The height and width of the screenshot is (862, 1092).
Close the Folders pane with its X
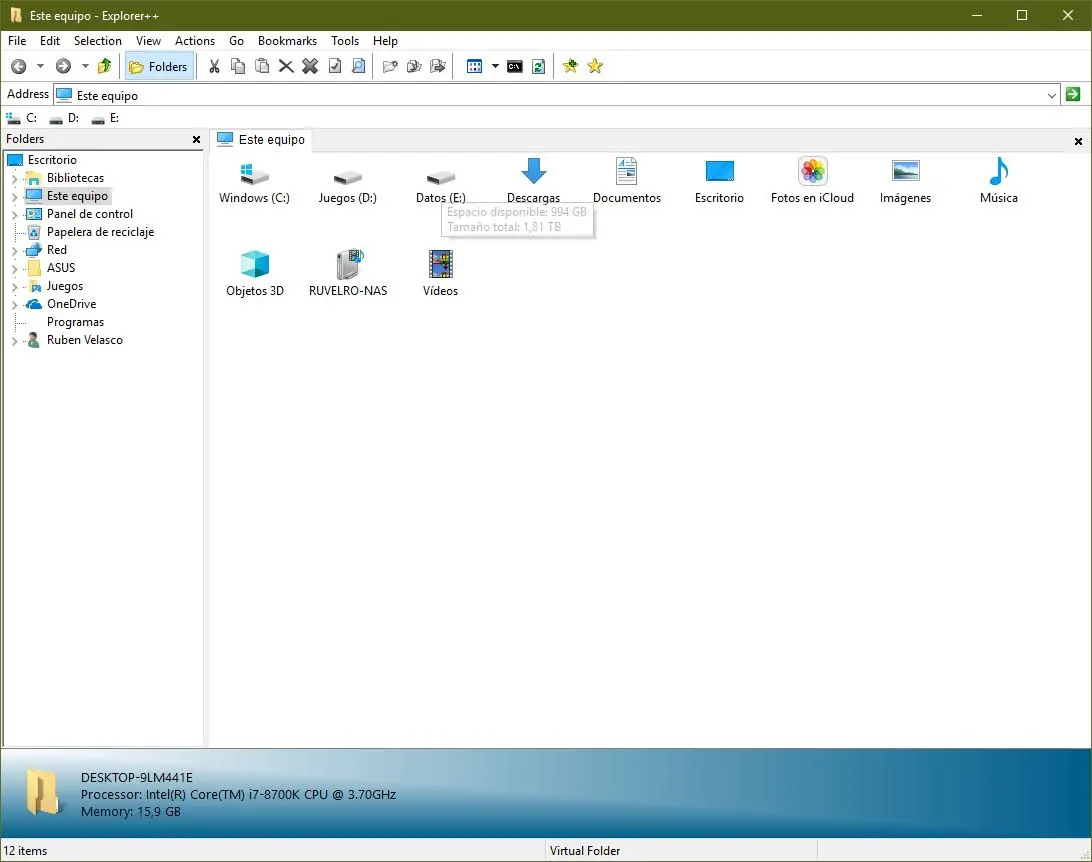[196, 140]
